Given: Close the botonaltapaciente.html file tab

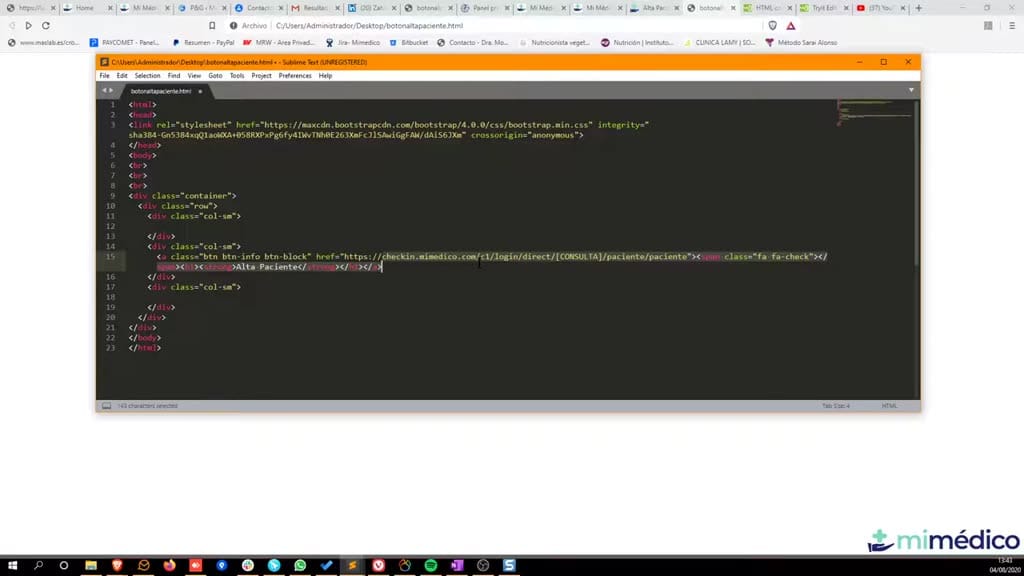Looking at the screenshot, I should click(x=200, y=91).
